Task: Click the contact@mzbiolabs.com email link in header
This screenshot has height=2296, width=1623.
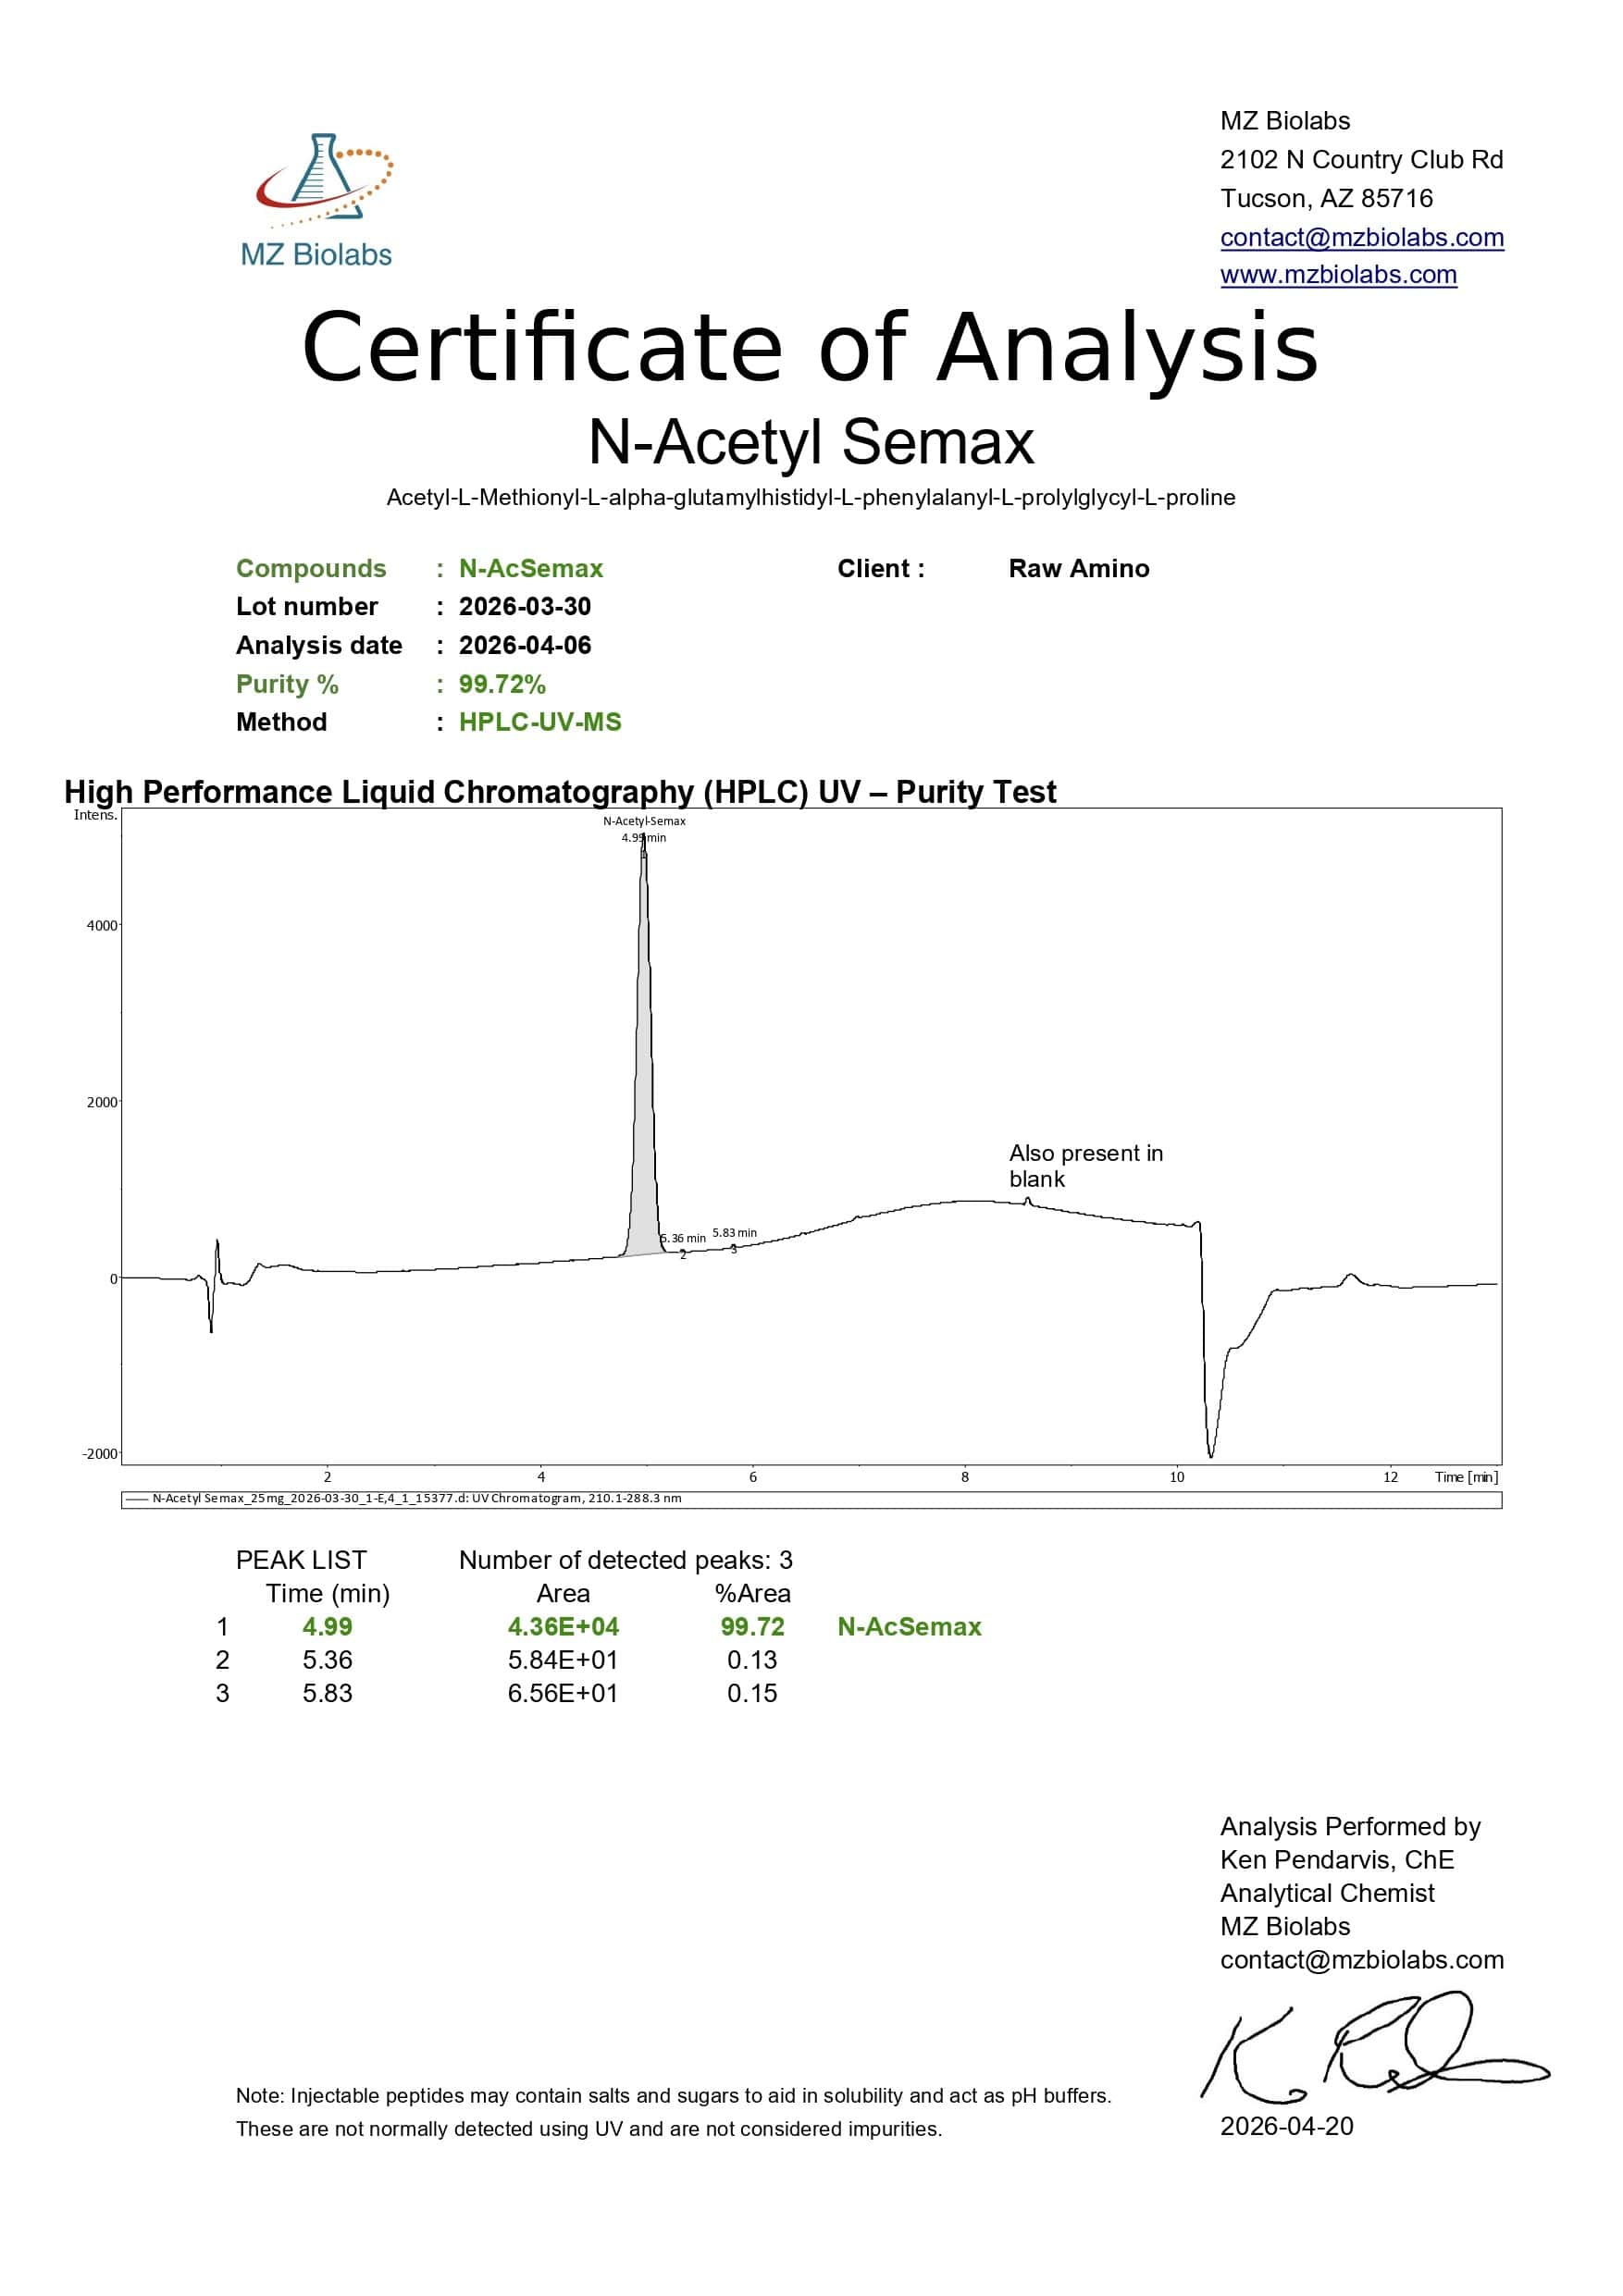Action: (1361, 237)
